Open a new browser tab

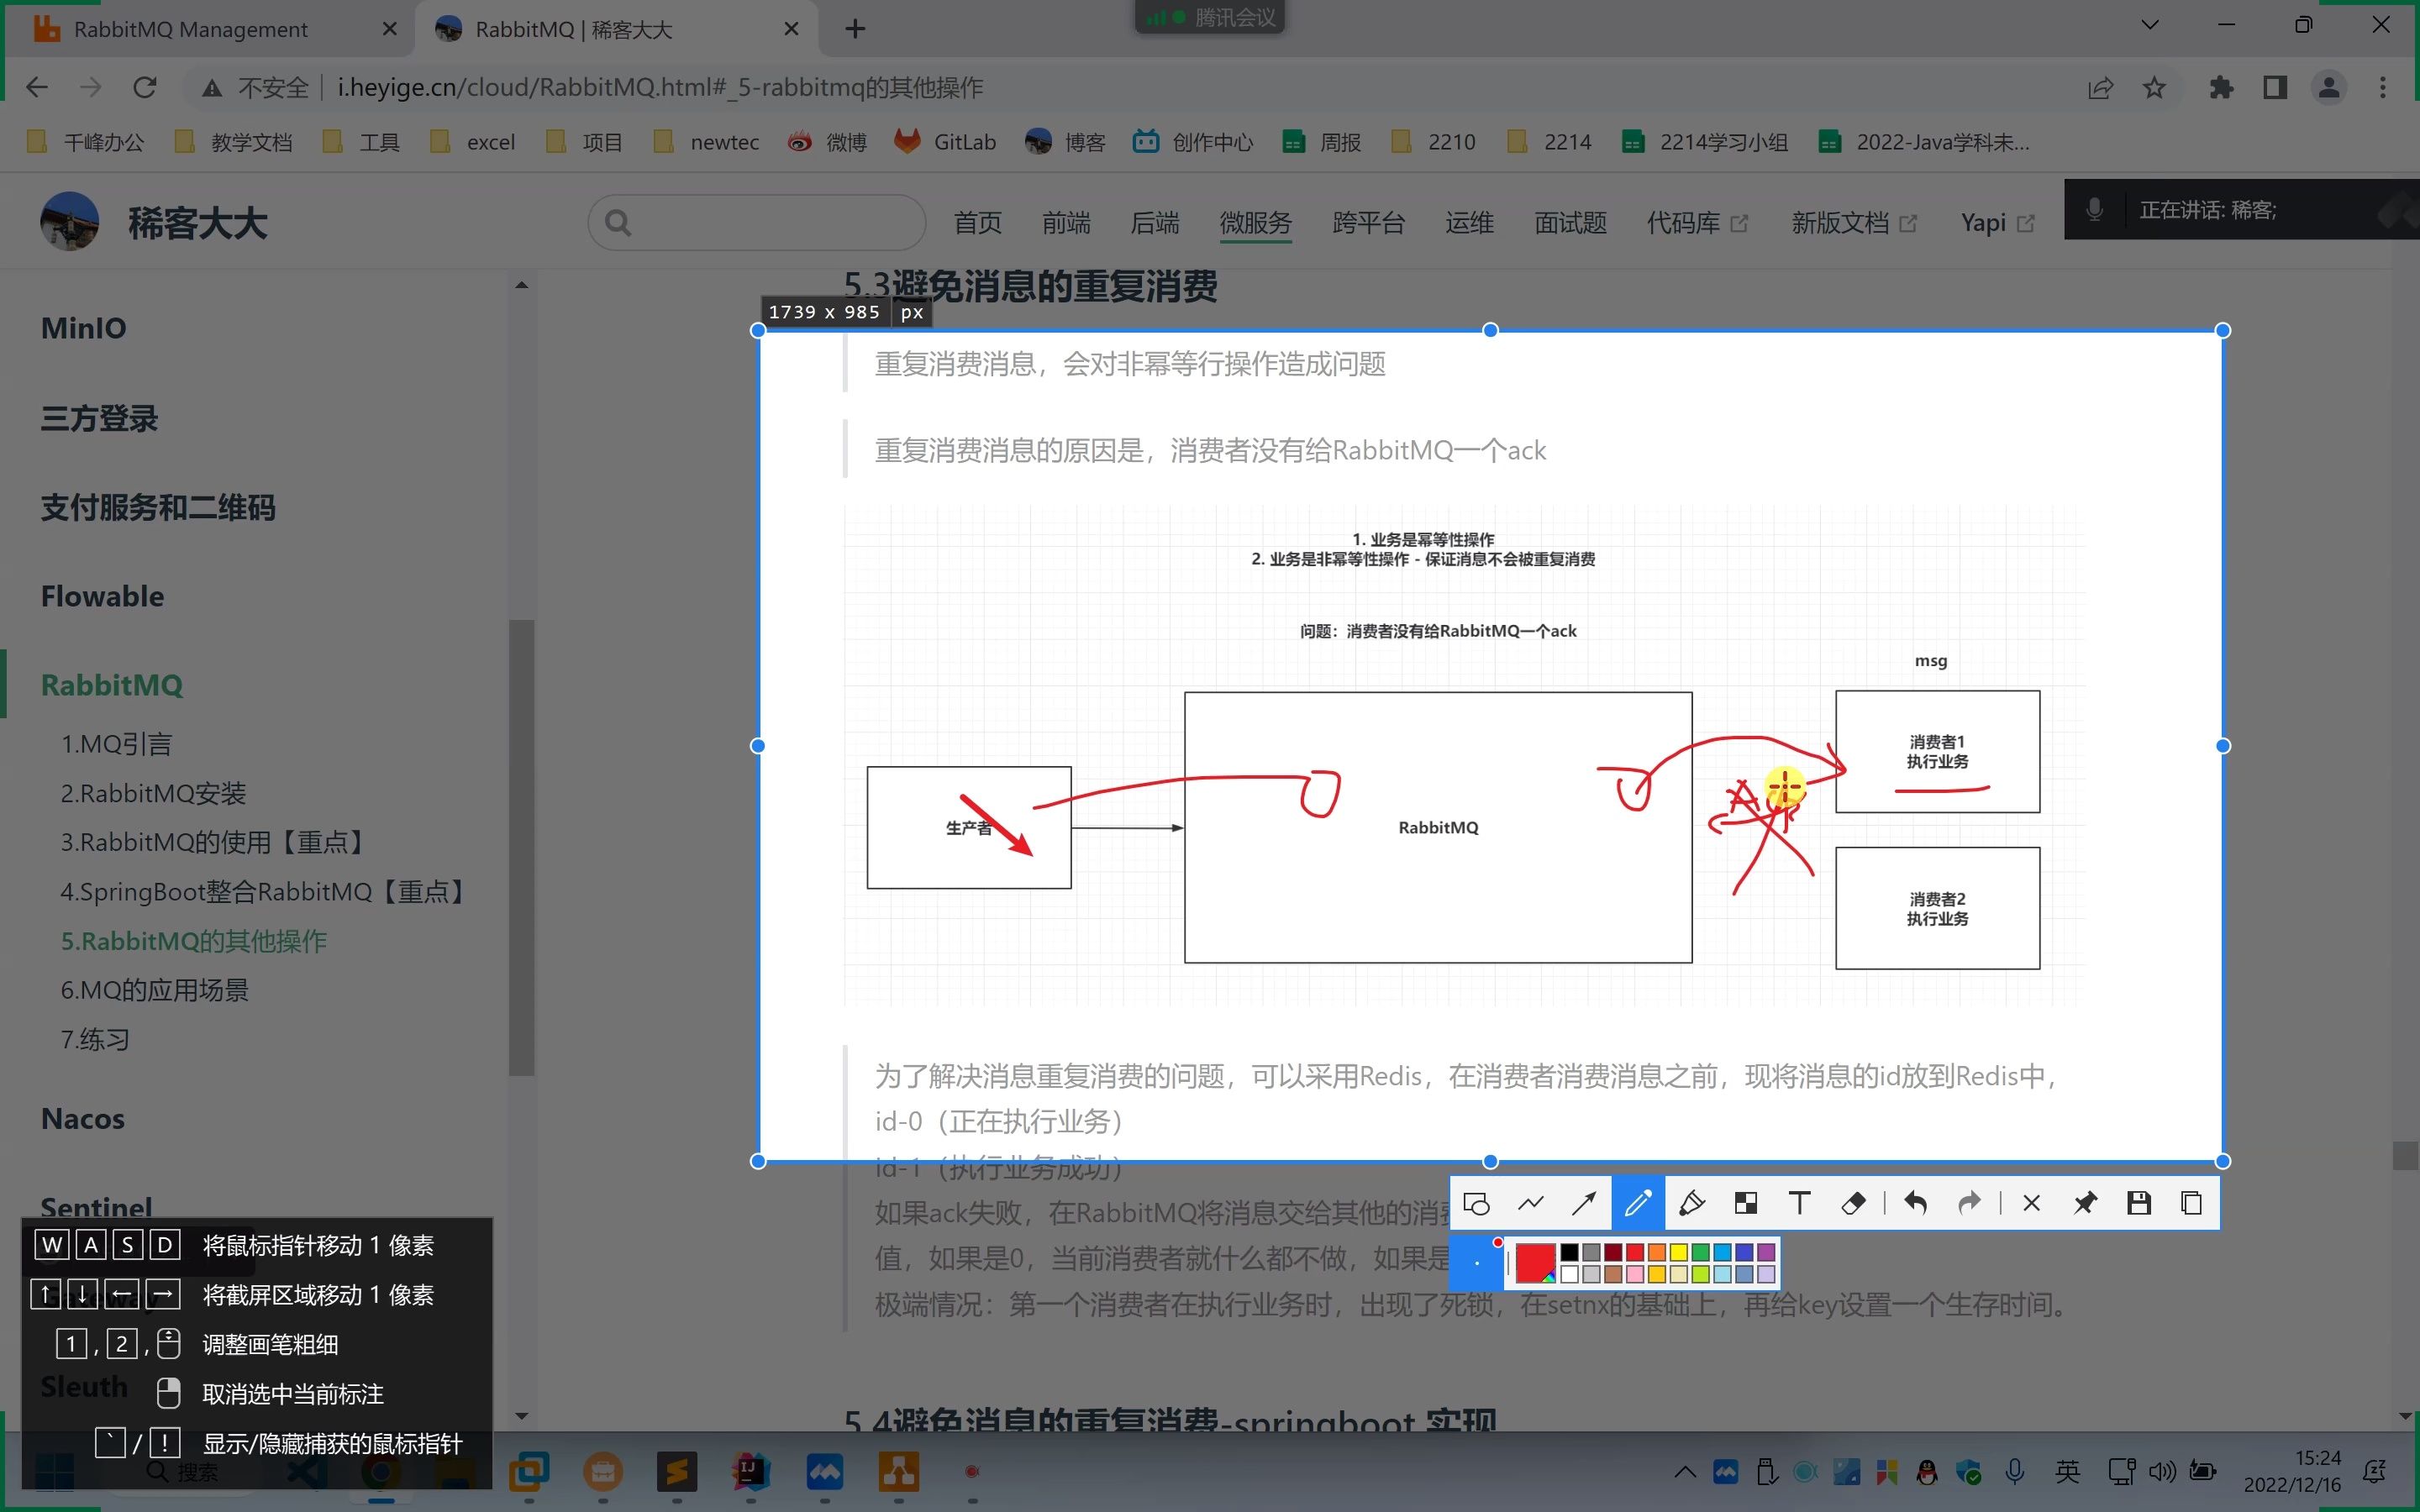click(x=855, y=29)
